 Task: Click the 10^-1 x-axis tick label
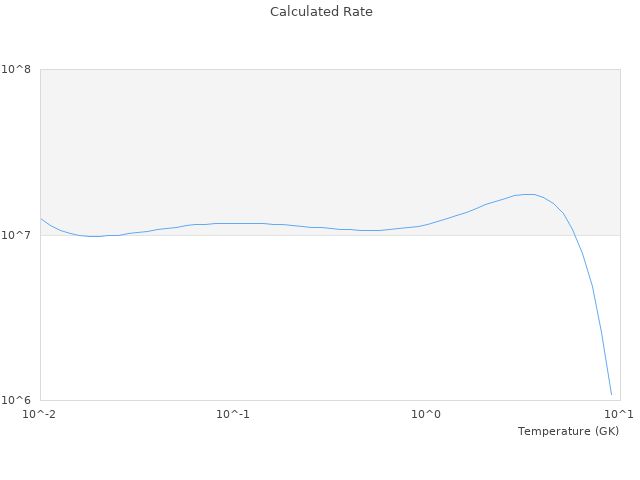tap(233, 414)
